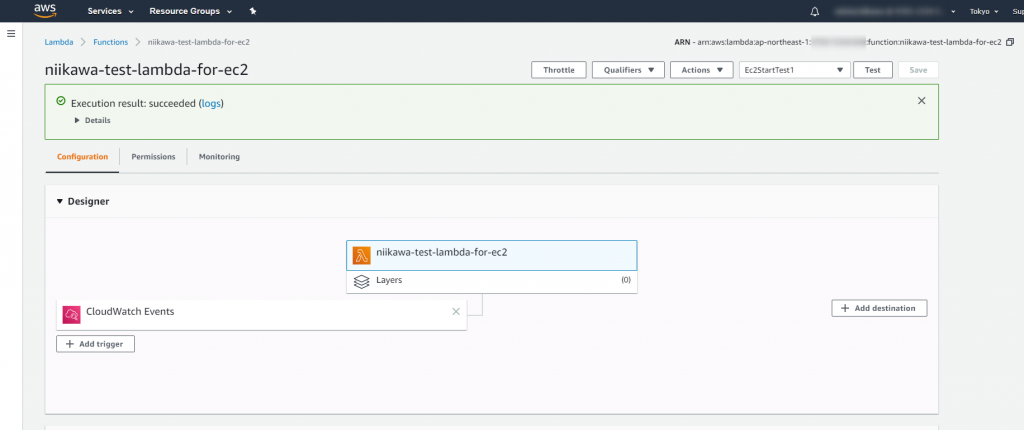Go to the Lambda breadcrumb link
1024x430 pixels.
[x=59, y=42]
